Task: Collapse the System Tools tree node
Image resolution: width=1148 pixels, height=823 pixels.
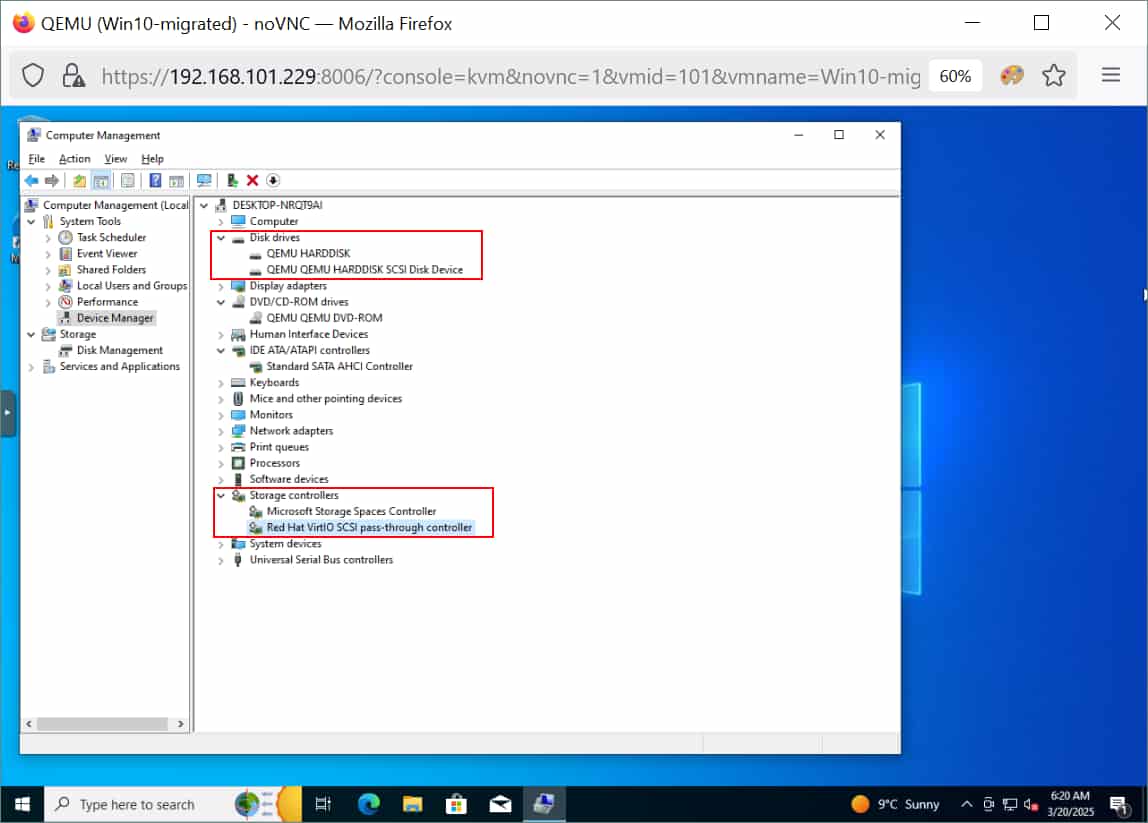Action: coord(31,221)
